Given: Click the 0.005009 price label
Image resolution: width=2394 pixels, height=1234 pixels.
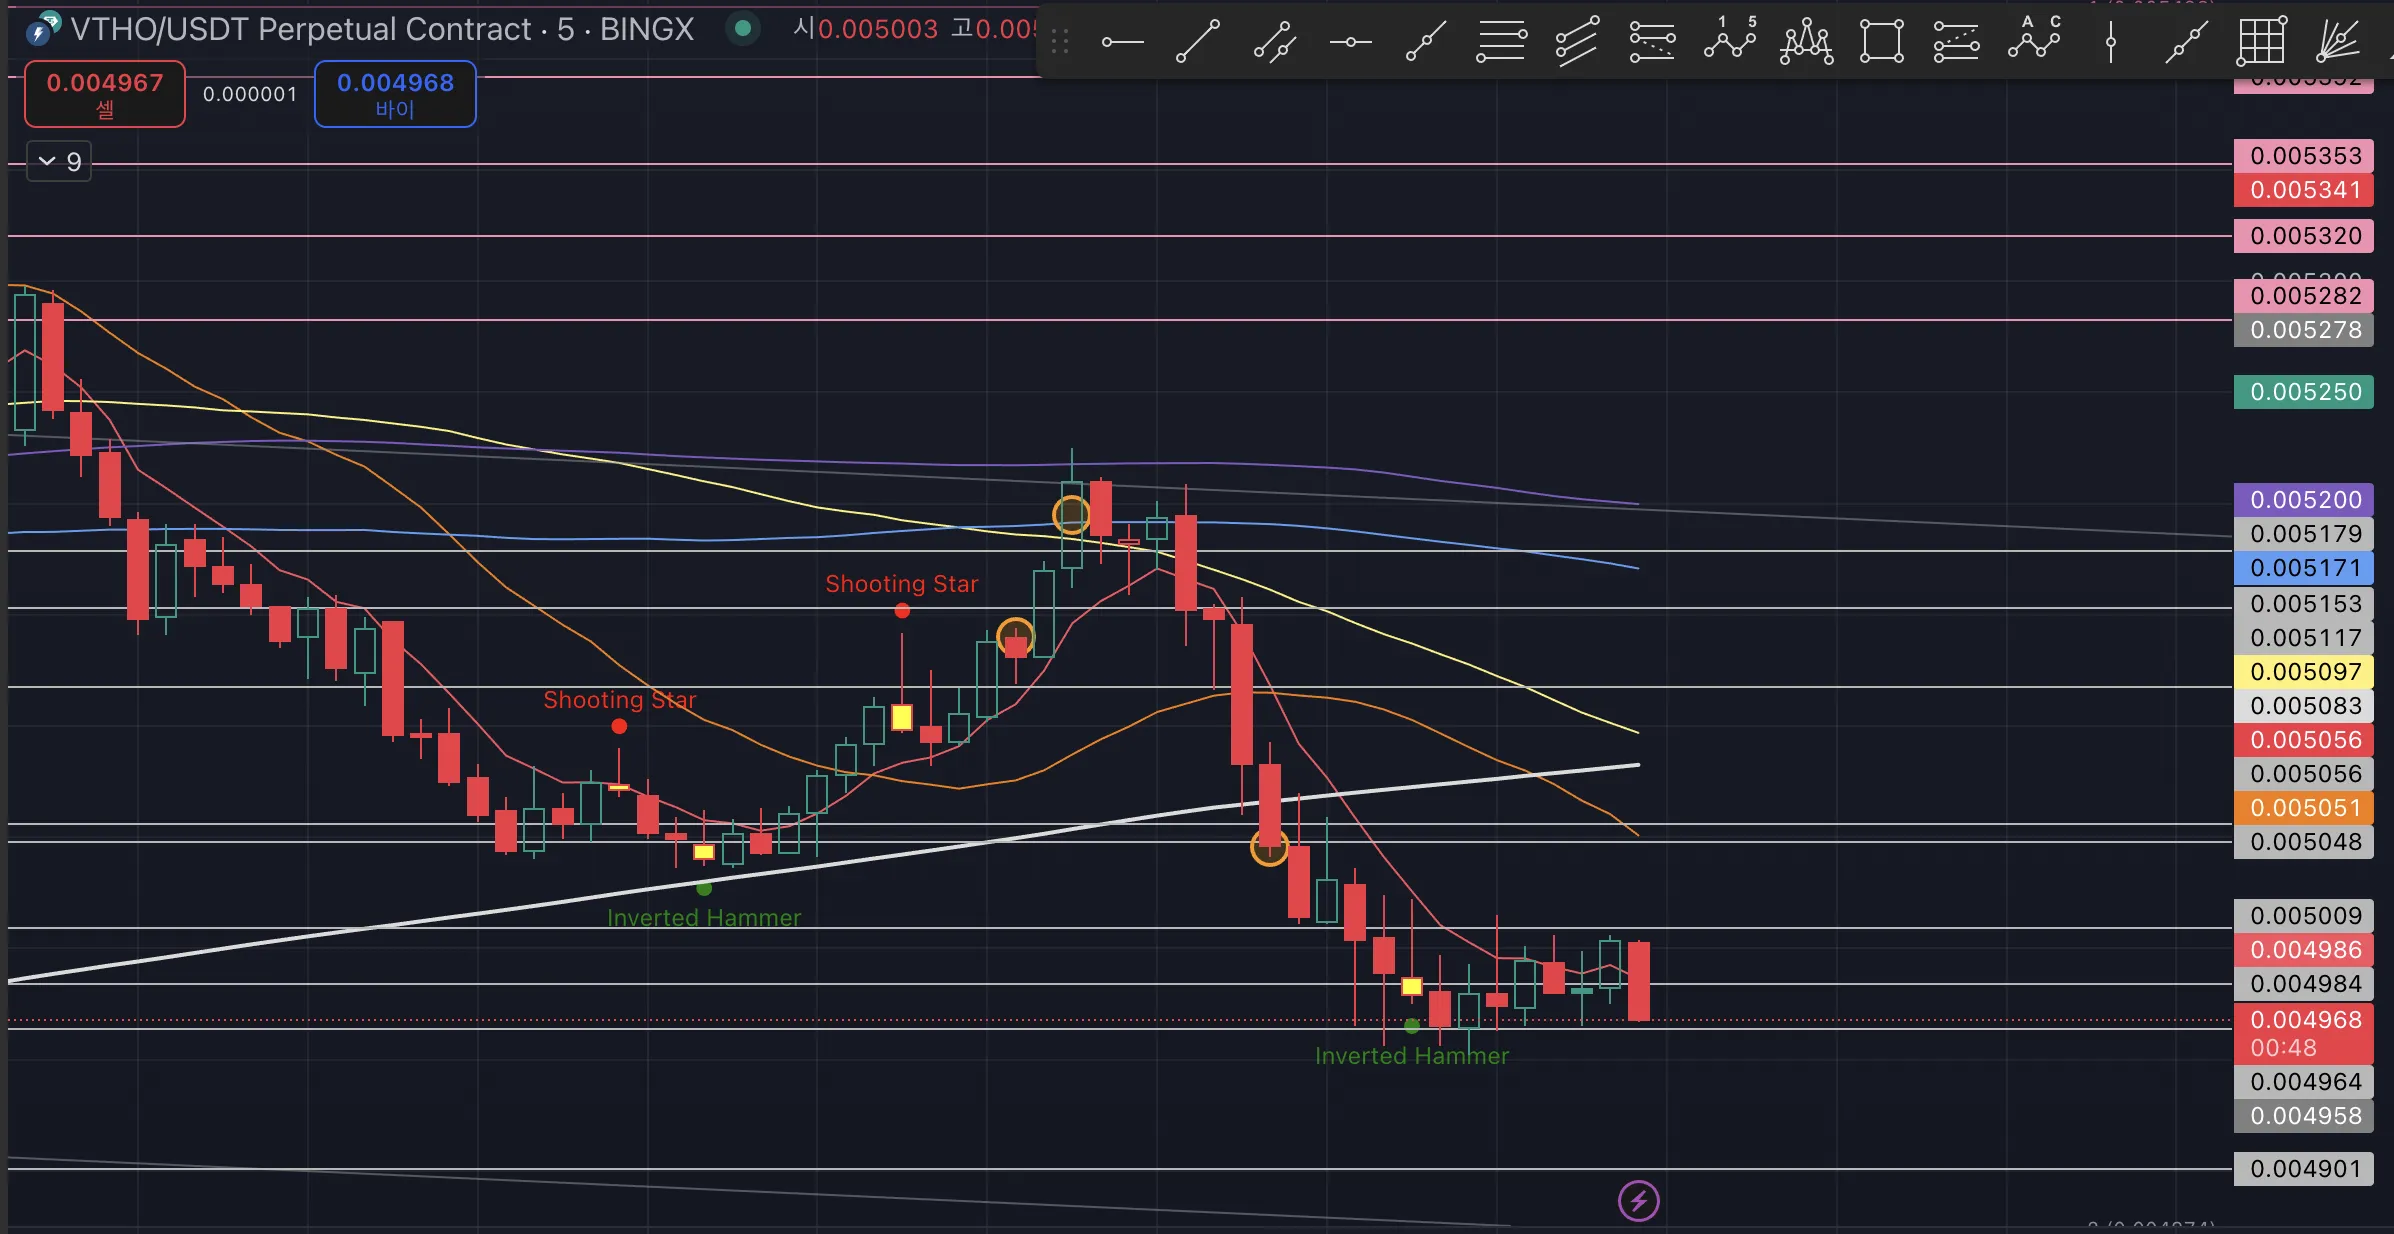Looking at the screenshot, I should click(x=2304, y=916).
